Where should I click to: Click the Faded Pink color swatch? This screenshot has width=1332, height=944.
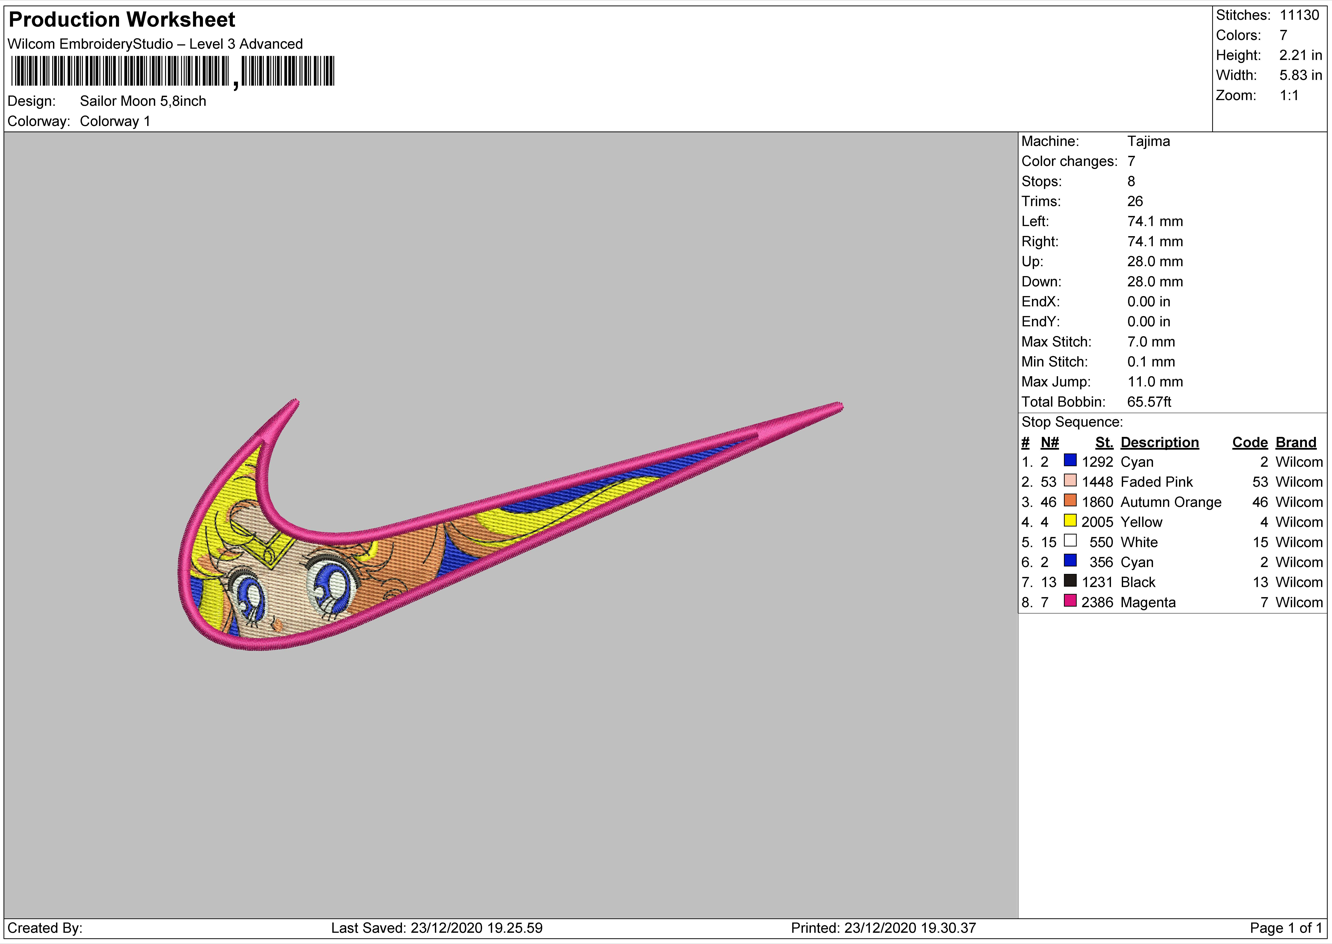1070,481
